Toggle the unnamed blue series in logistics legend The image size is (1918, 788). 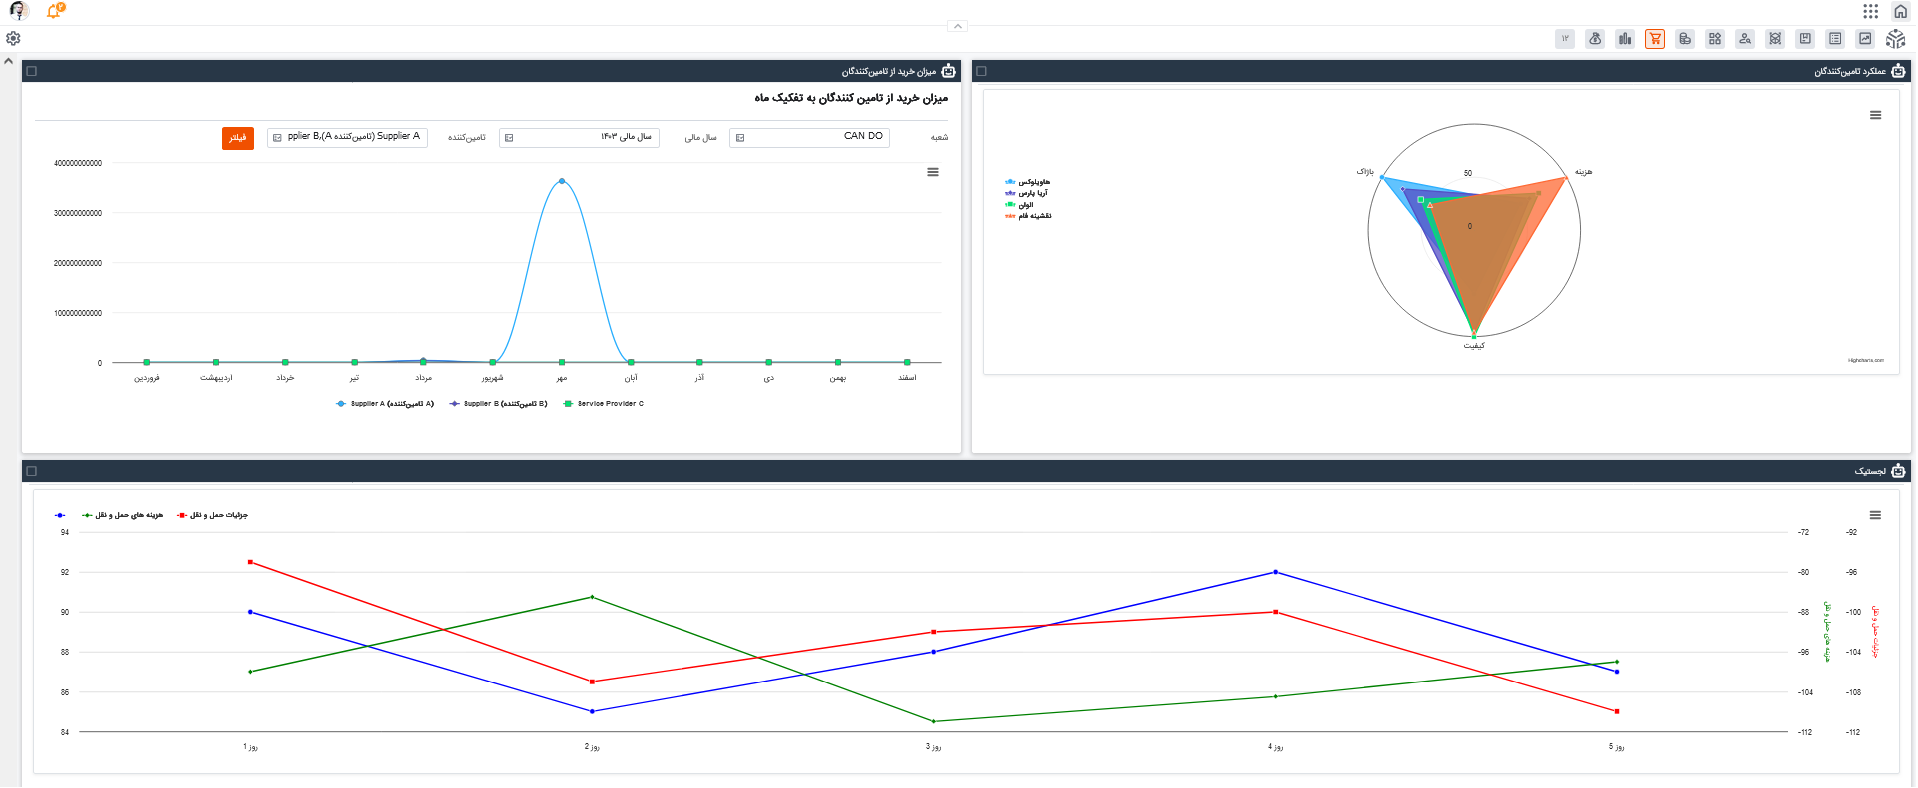(x=61, y=515)
